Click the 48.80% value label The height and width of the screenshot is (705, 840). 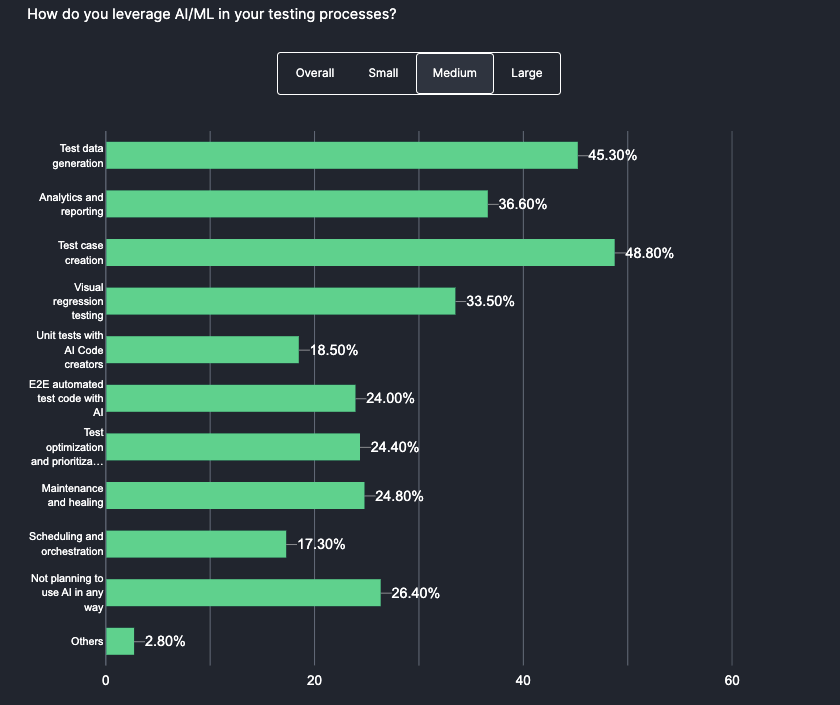(x=650, y=253)
